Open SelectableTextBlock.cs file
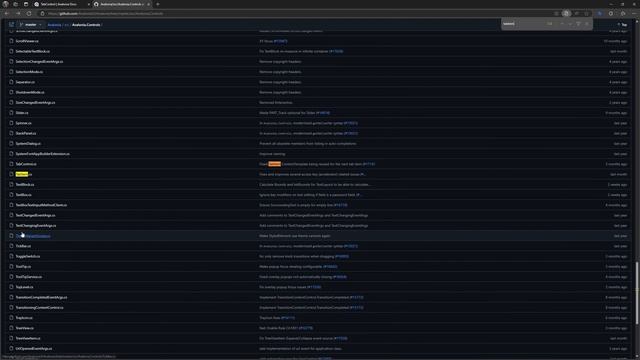The height and width of the screenshot is (360, 640). 33,51
